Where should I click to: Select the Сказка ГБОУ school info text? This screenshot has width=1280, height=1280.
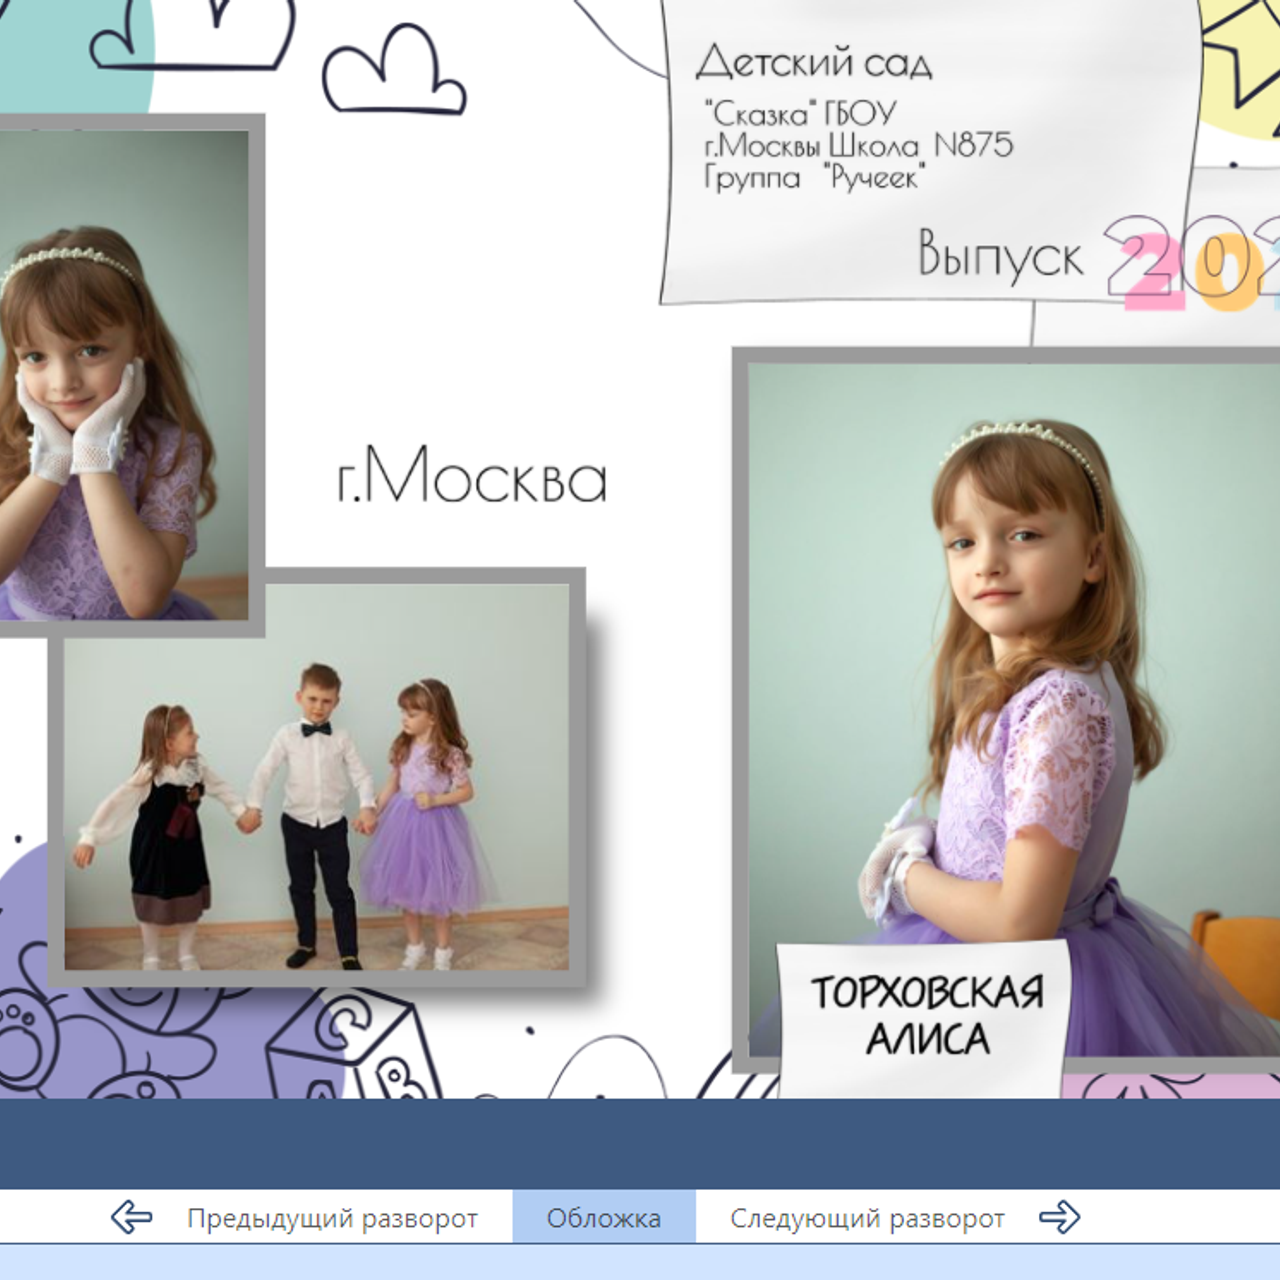[800, 110]
